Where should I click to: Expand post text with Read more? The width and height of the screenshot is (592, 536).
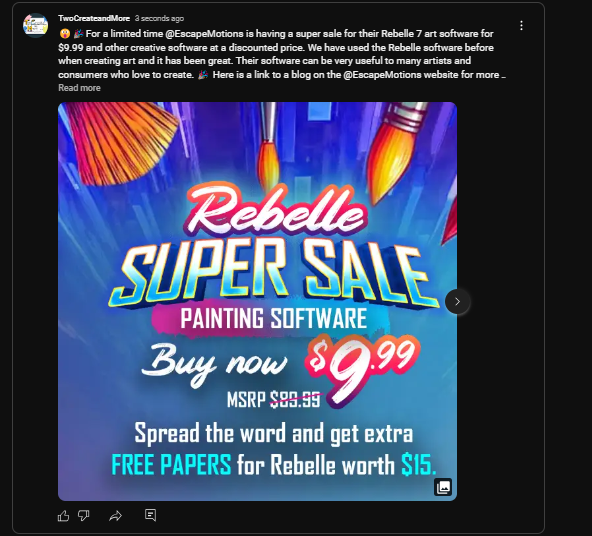click(x=79, y=88)
